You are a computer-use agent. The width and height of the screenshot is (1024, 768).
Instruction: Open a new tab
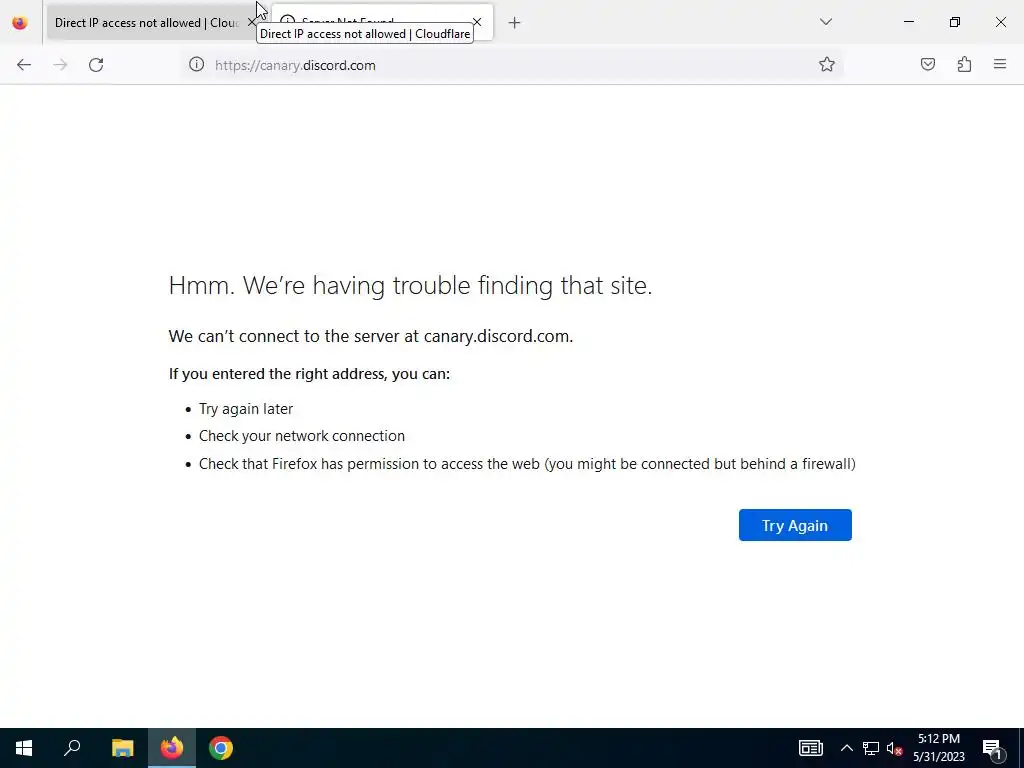(x=515, y=23)
